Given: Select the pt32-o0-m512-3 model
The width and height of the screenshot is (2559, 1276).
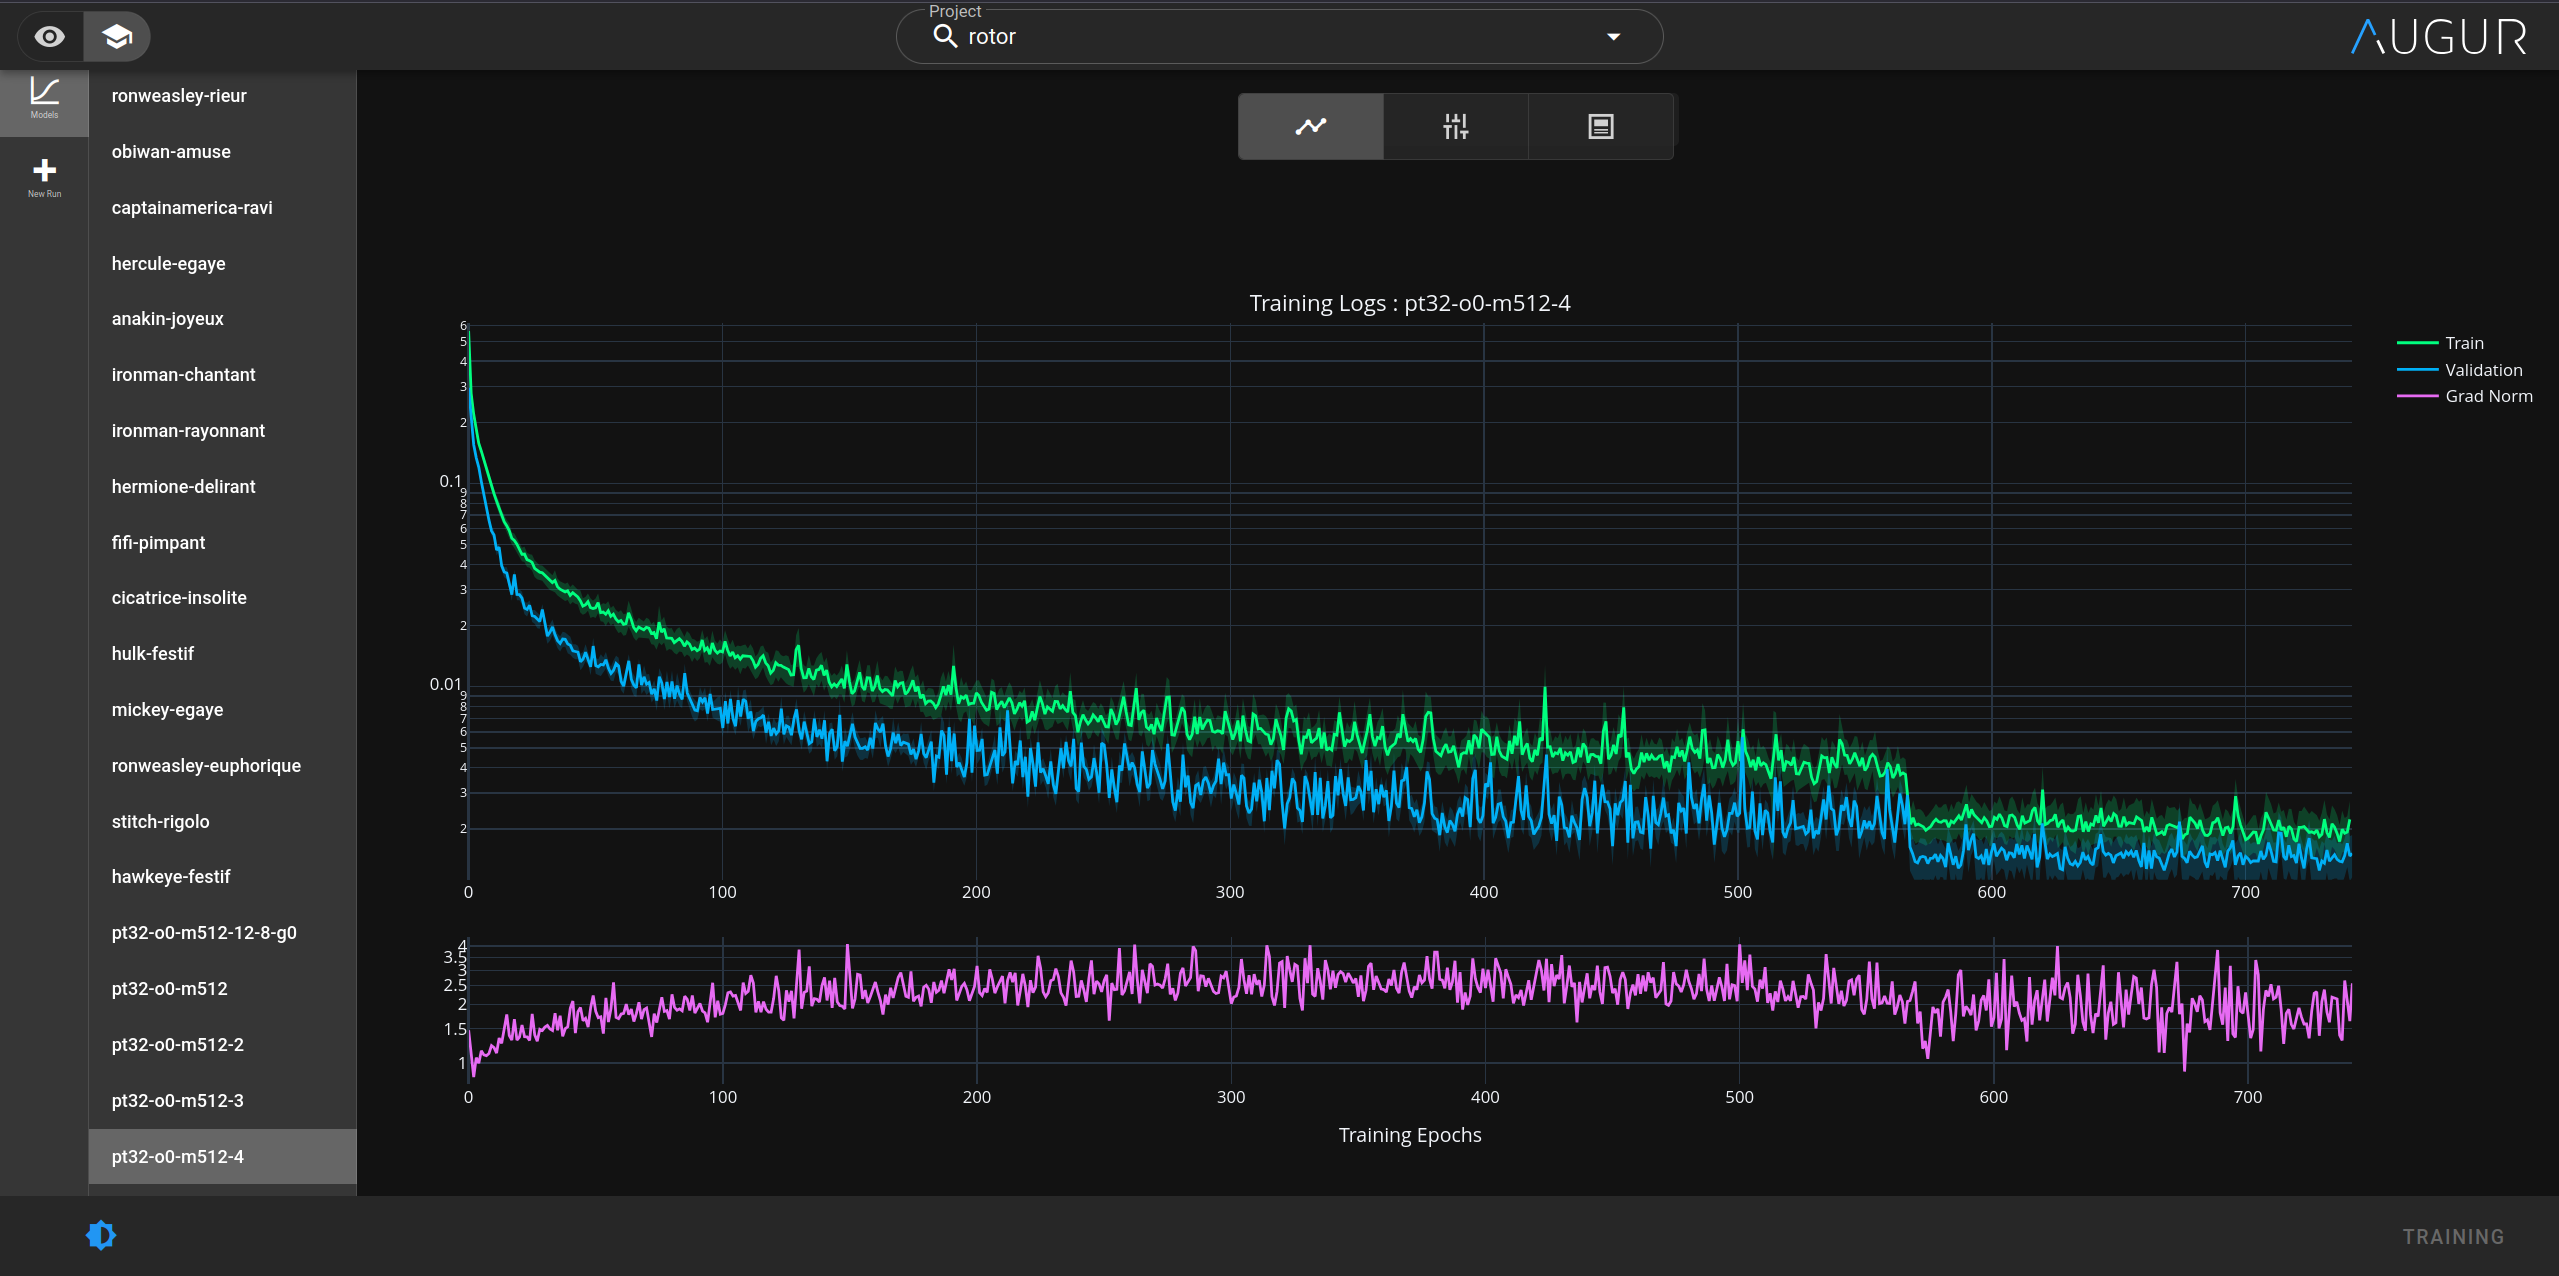Looking at the screenshot, I should 178,1100.
